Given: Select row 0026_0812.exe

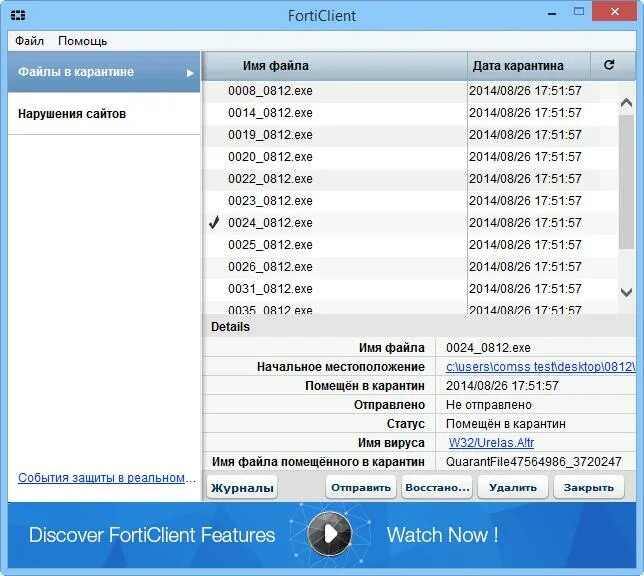Looking at the screenshot, I should point(411,267).
